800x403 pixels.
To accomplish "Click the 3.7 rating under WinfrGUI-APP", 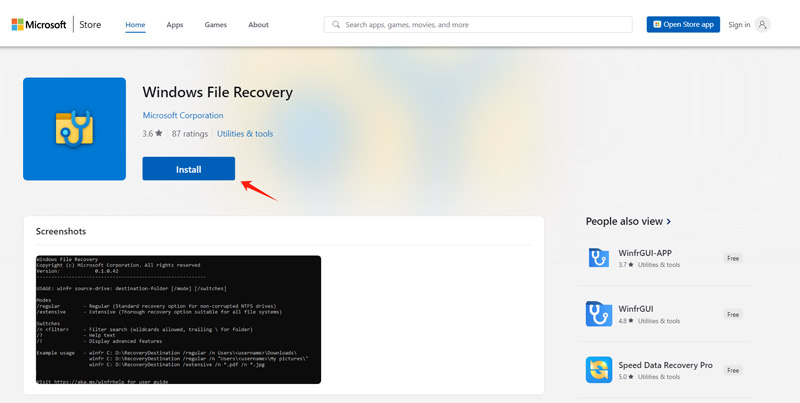I will pos(626,265).
